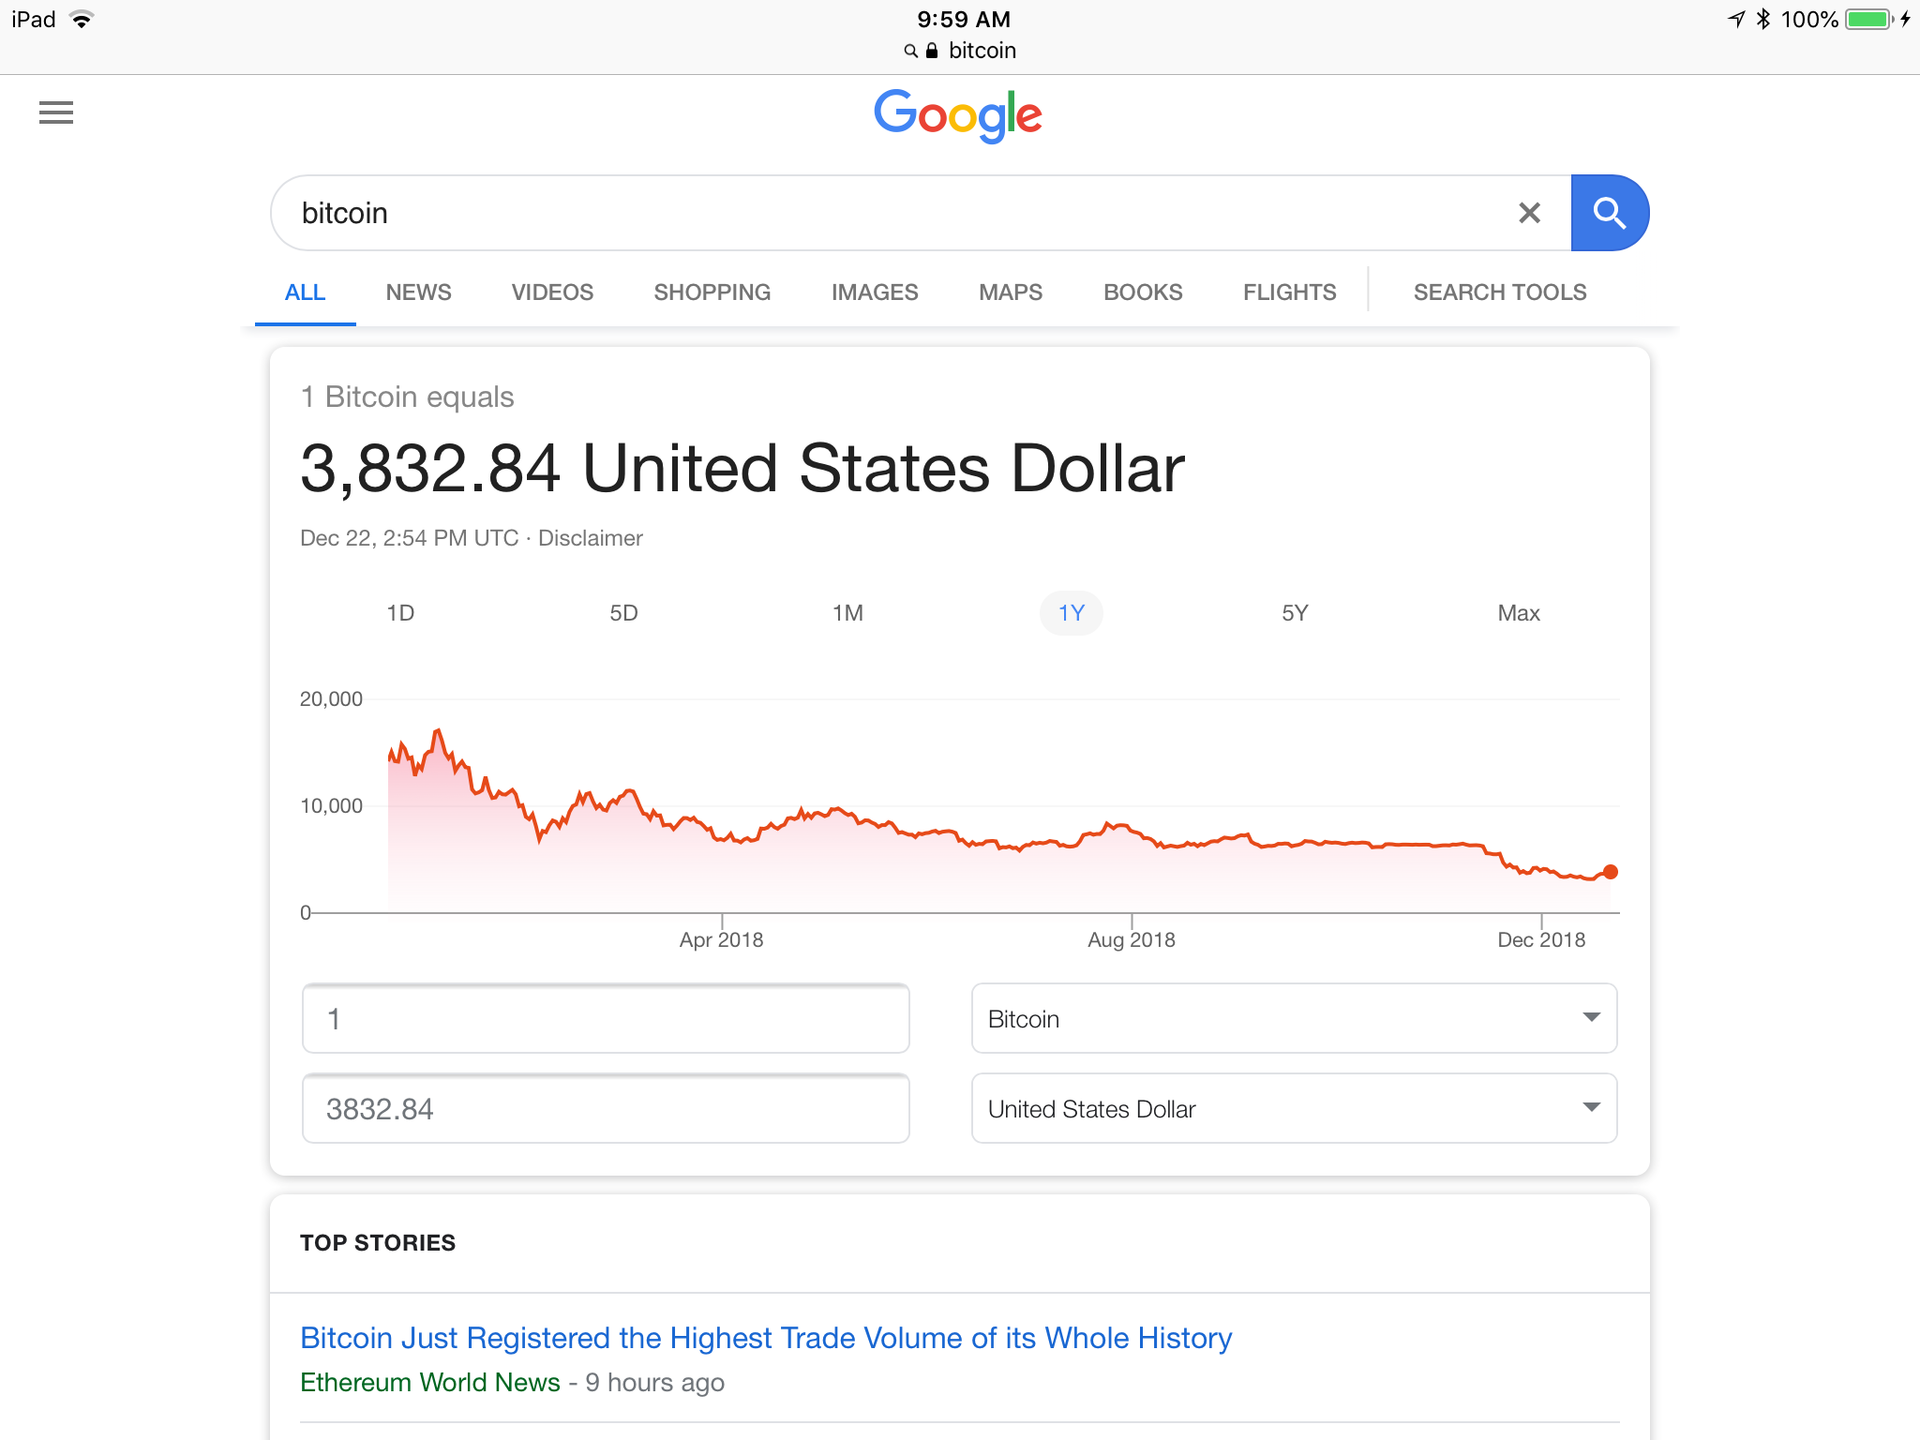The height and width of the screenshot is (1440, 1920).
Task: Tap the battery icon in status bar
Action: (x=1867, y=19)
